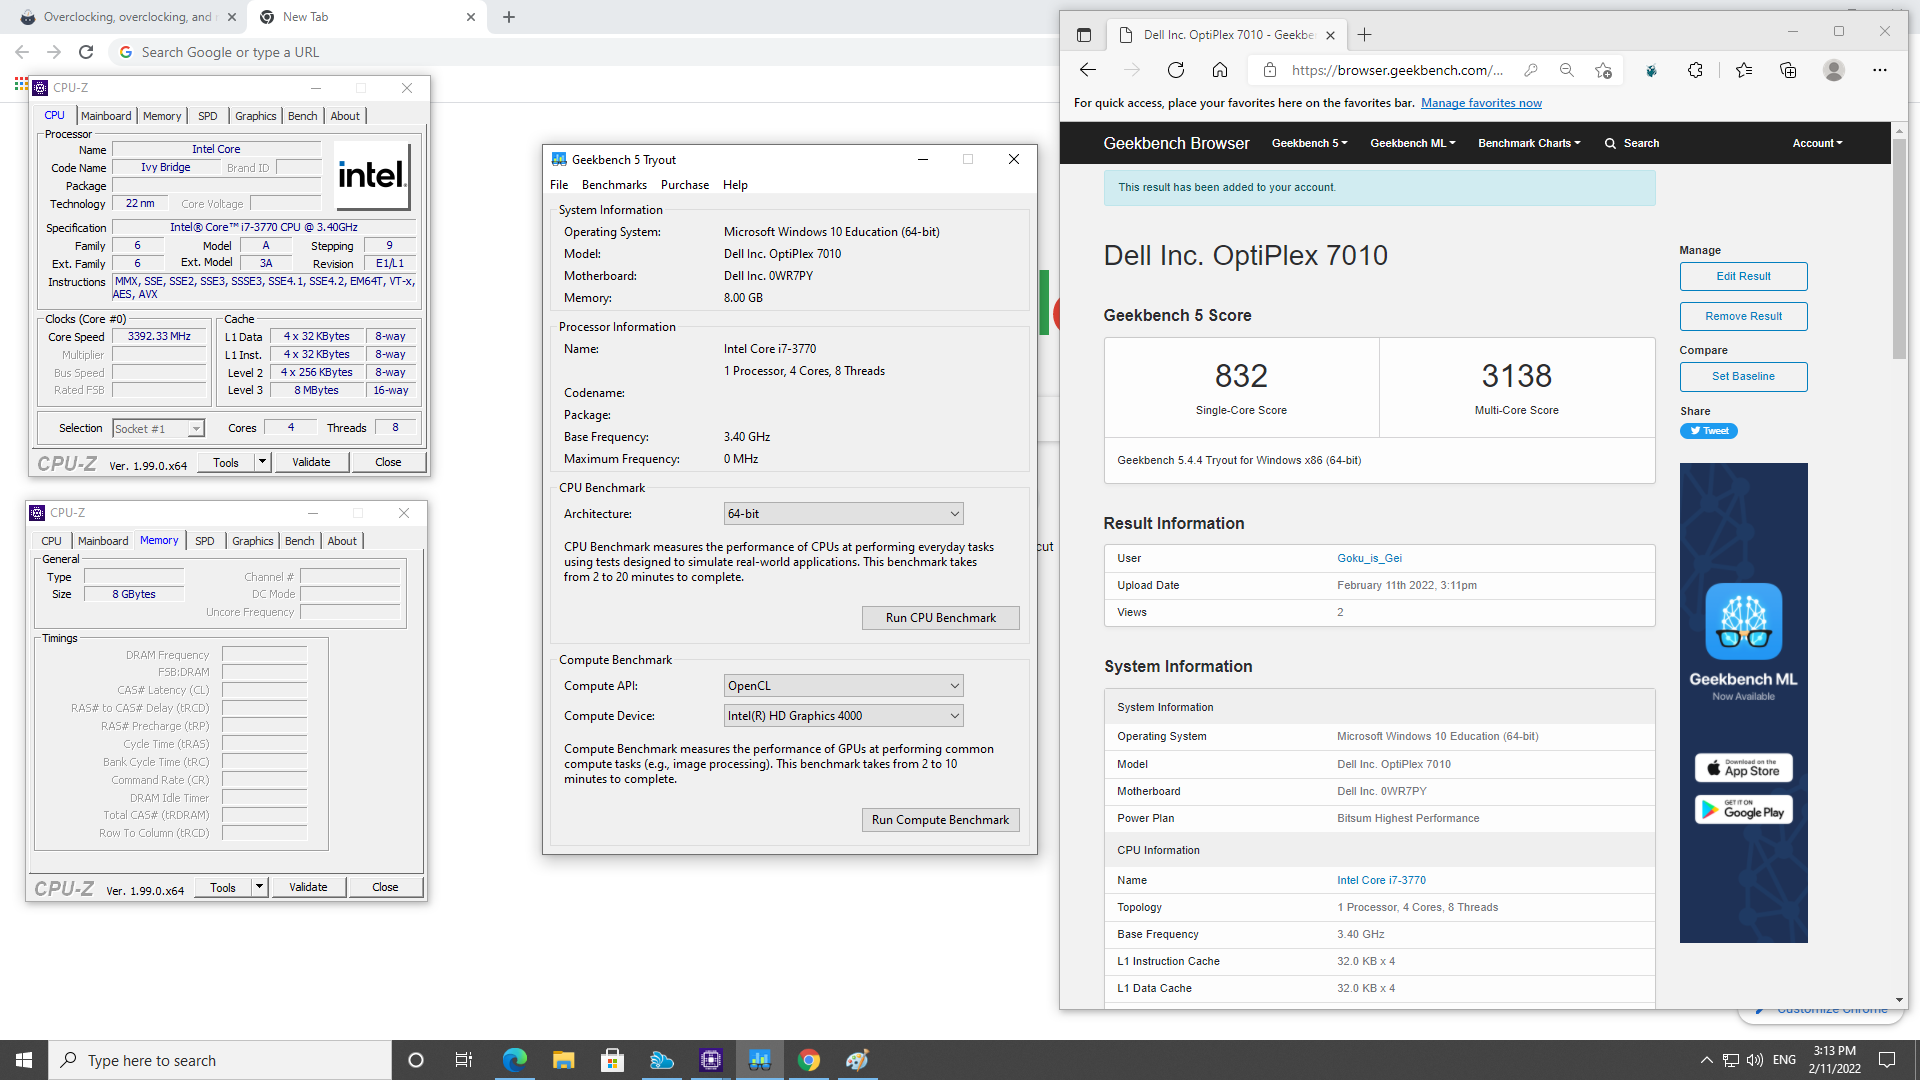
Task: Open Geekbench Benchmarks menu
Action: tap(614, 185)
